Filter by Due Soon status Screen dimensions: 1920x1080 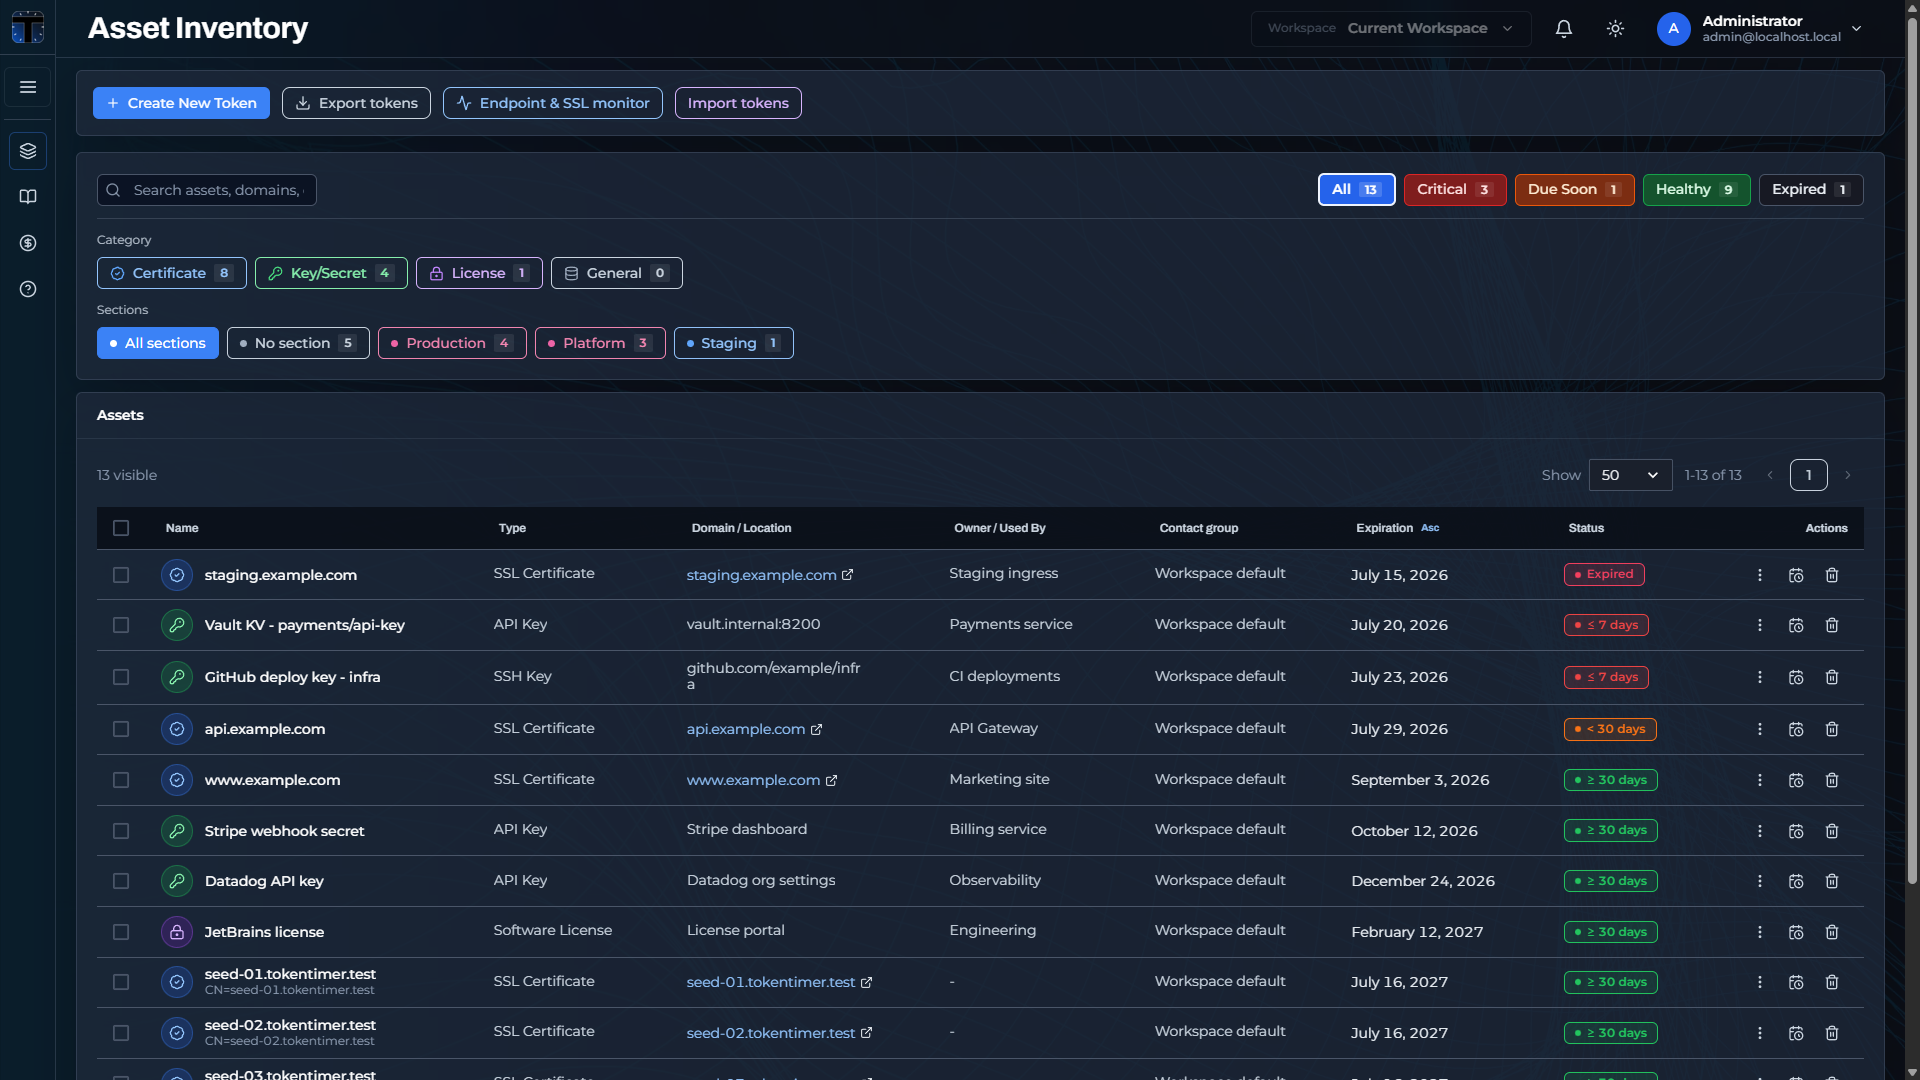[1574, 190]
